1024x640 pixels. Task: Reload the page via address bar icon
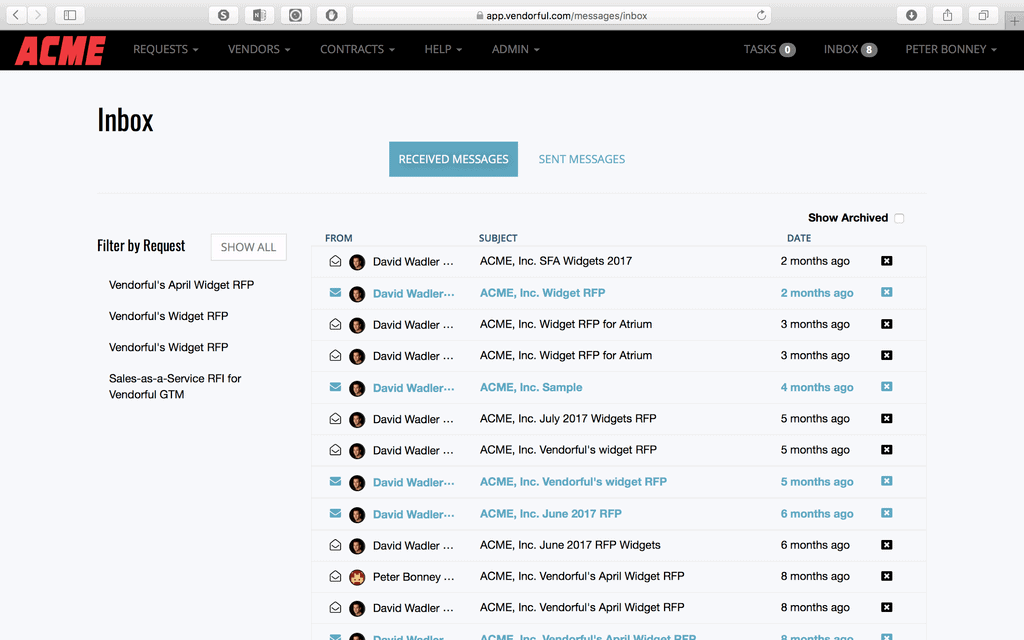pyautogui.click(x=761, y=15)
